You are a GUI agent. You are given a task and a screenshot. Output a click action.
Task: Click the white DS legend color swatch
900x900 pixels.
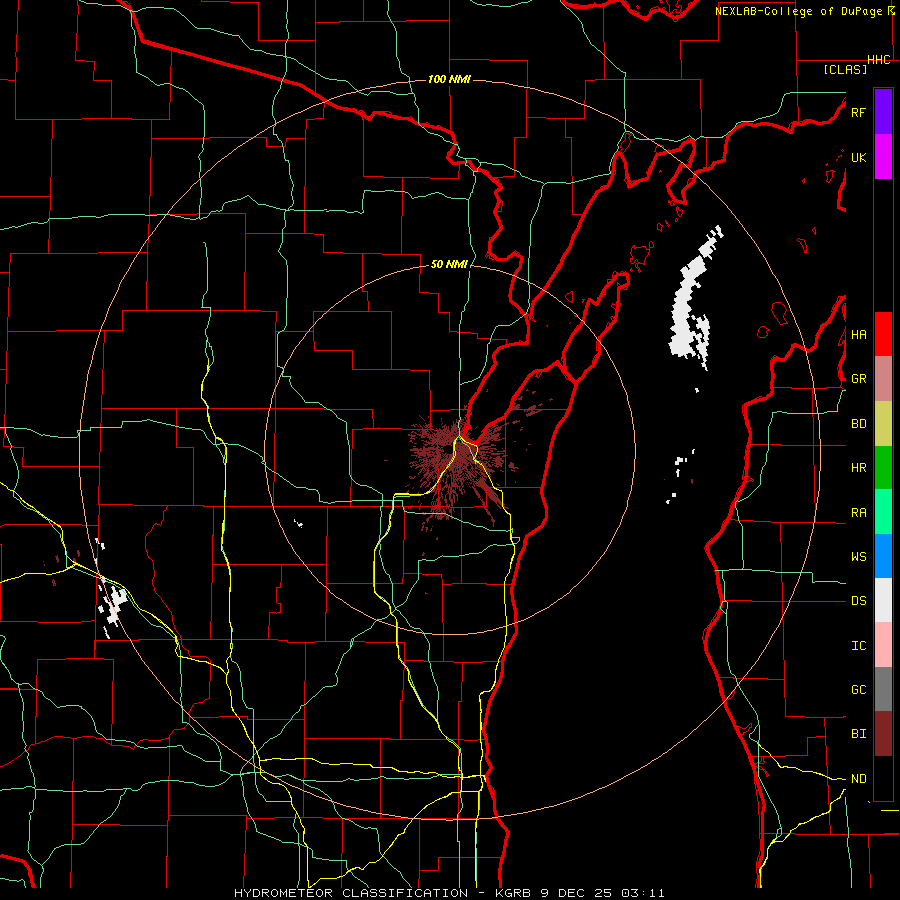click(x=883, y=600)
